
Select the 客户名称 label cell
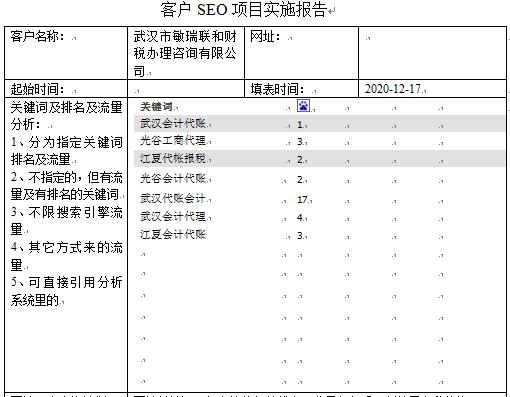66,53
